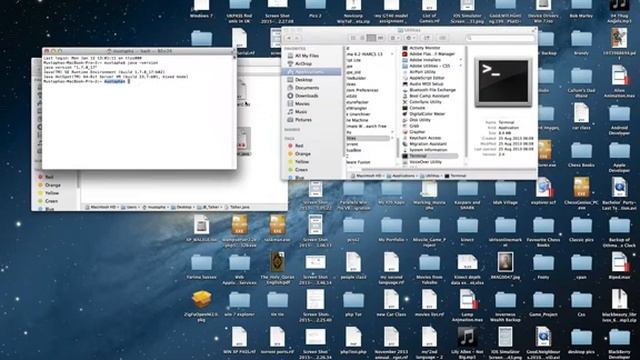Select the Bob Marley folder on desktop
Image resolution: width=640 pixels, height=360 pixels.
(x=581, y=9)
